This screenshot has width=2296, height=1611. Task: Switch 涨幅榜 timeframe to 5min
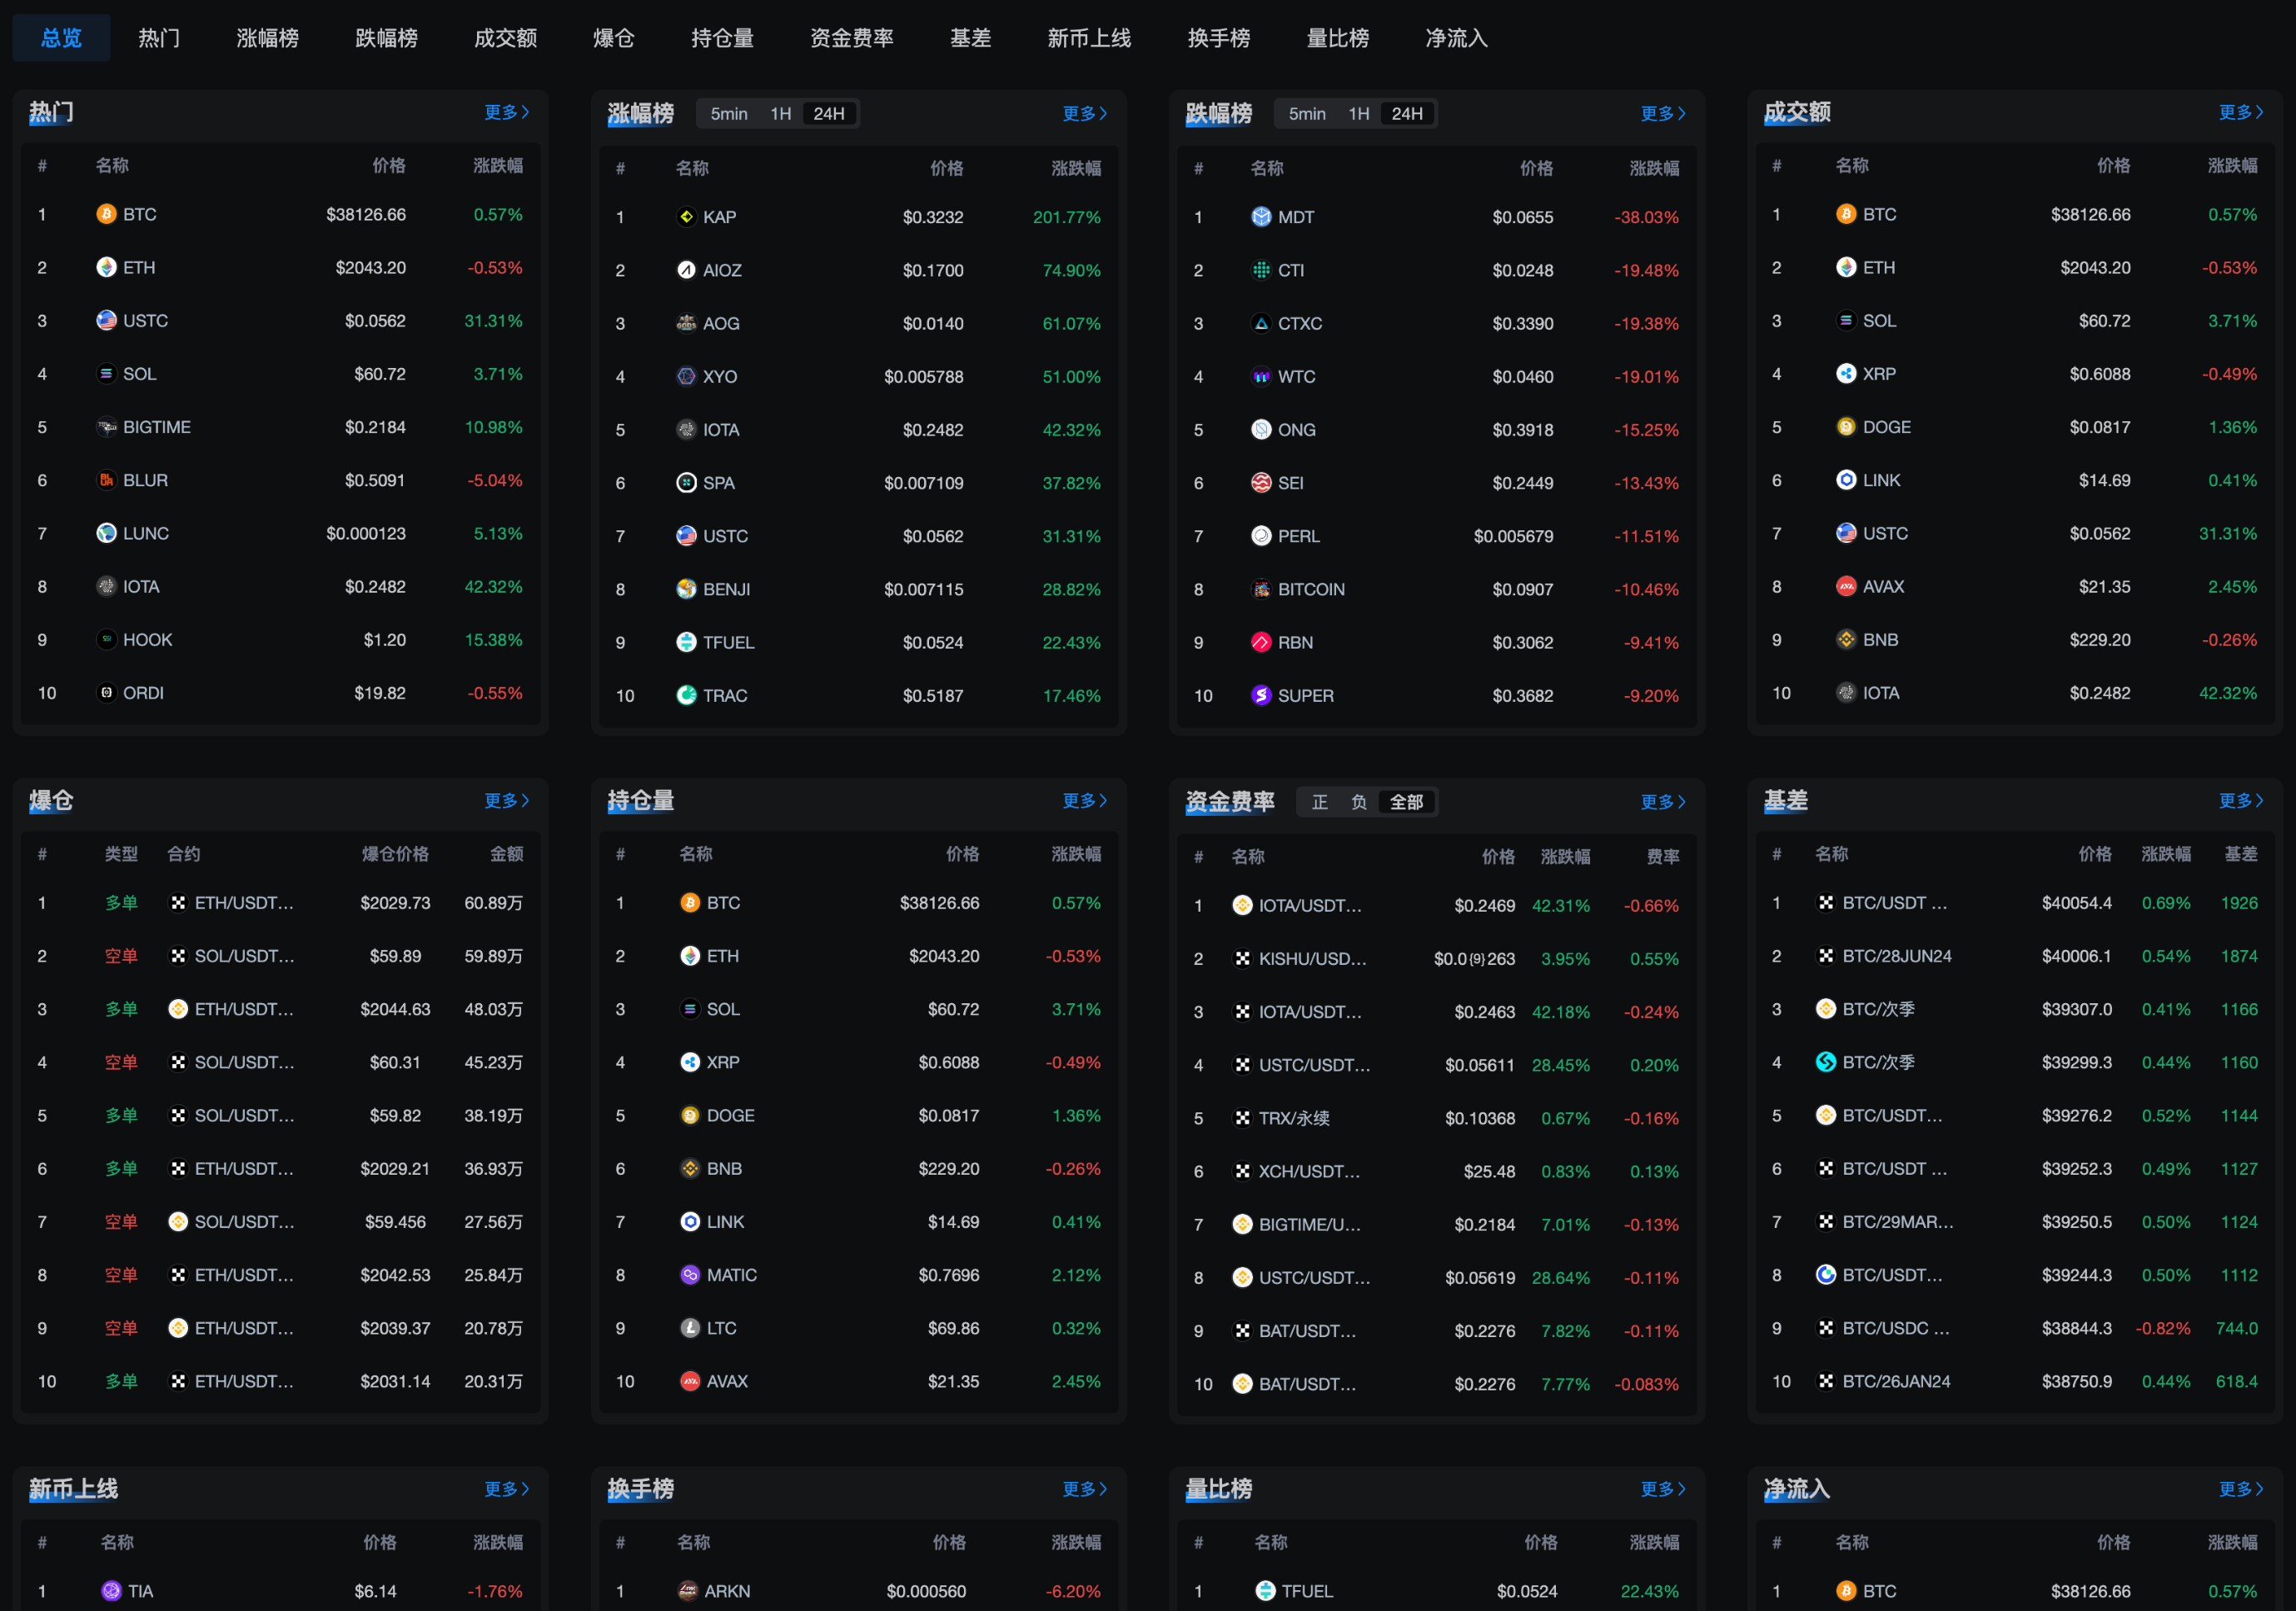click(x=728, y=114)
